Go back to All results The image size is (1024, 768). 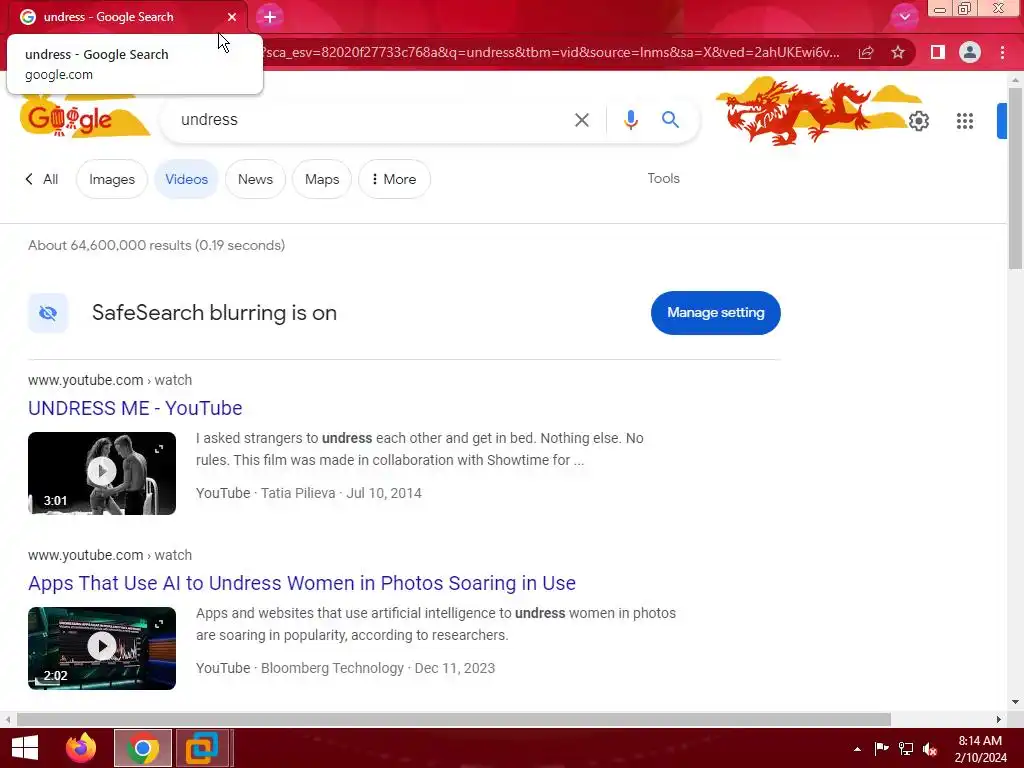[x=42, y=179]
